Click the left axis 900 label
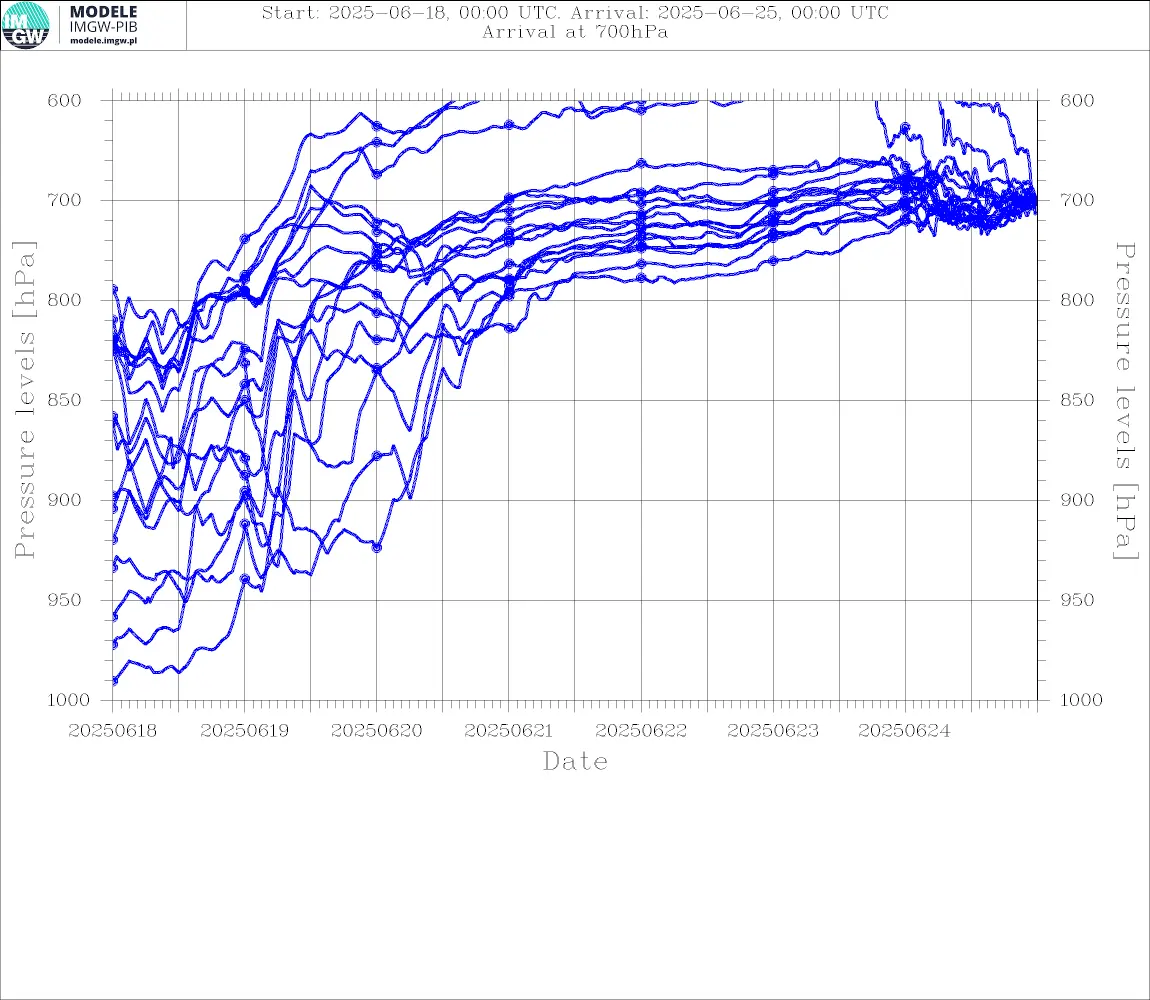This screenshot has height=1000, width=1150. tap(64, 500)
